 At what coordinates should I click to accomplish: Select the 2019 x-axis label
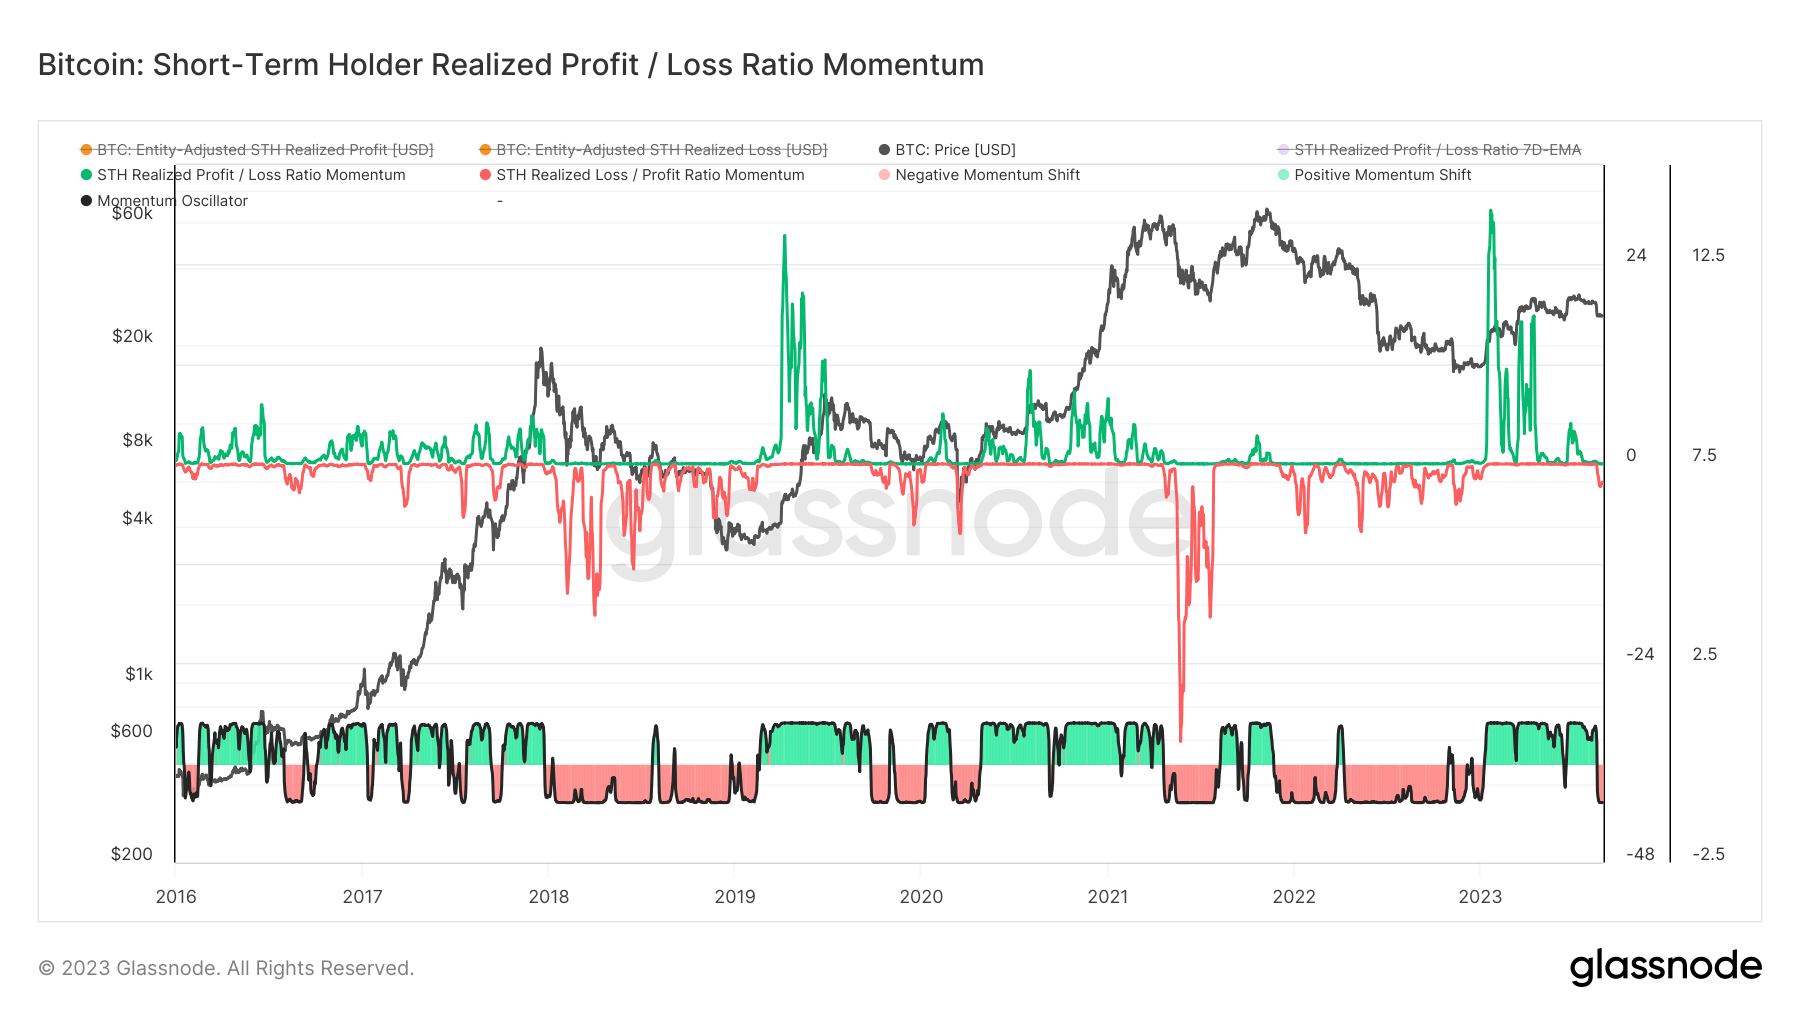pos(735,897)
